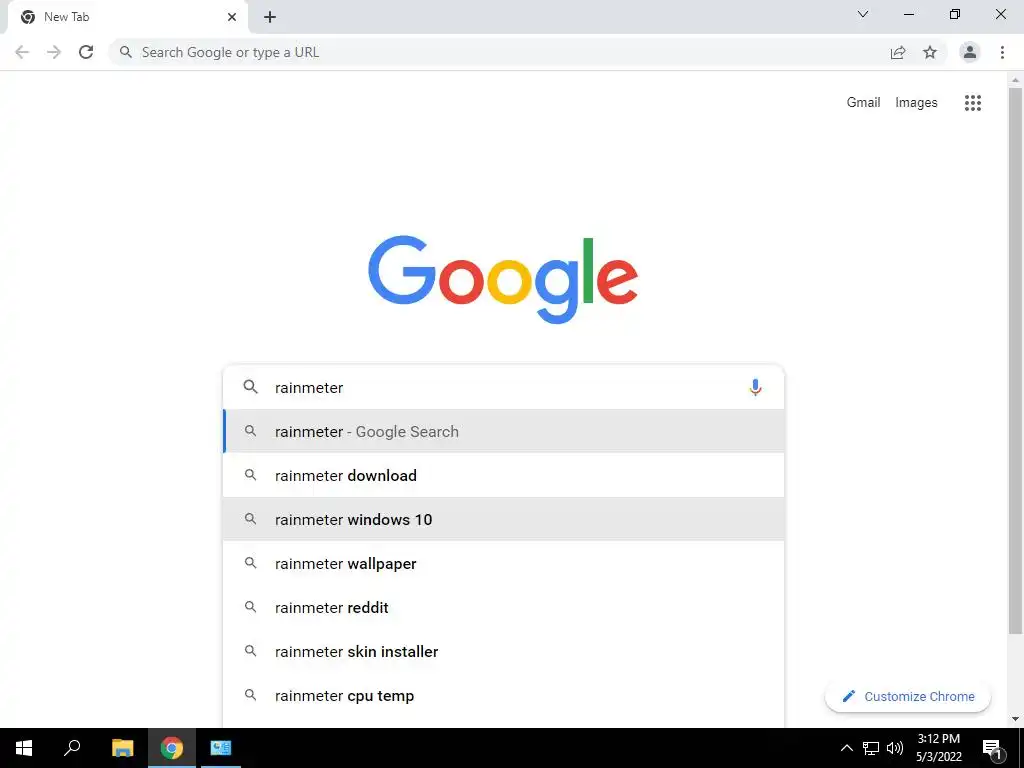Reload the page
This screenshot has height=768, width=1024.
(x=86, y=52)
